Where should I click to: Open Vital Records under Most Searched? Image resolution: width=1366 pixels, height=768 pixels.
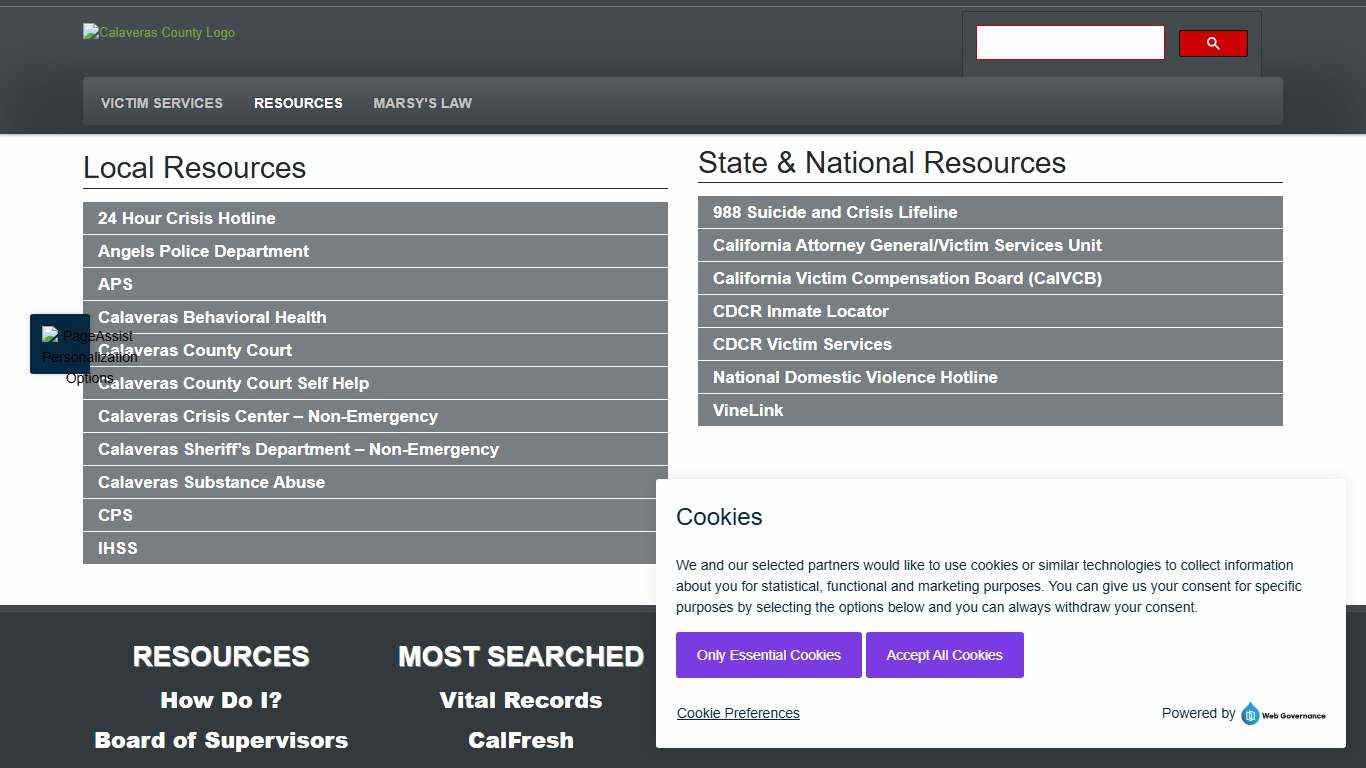point(520,700)
